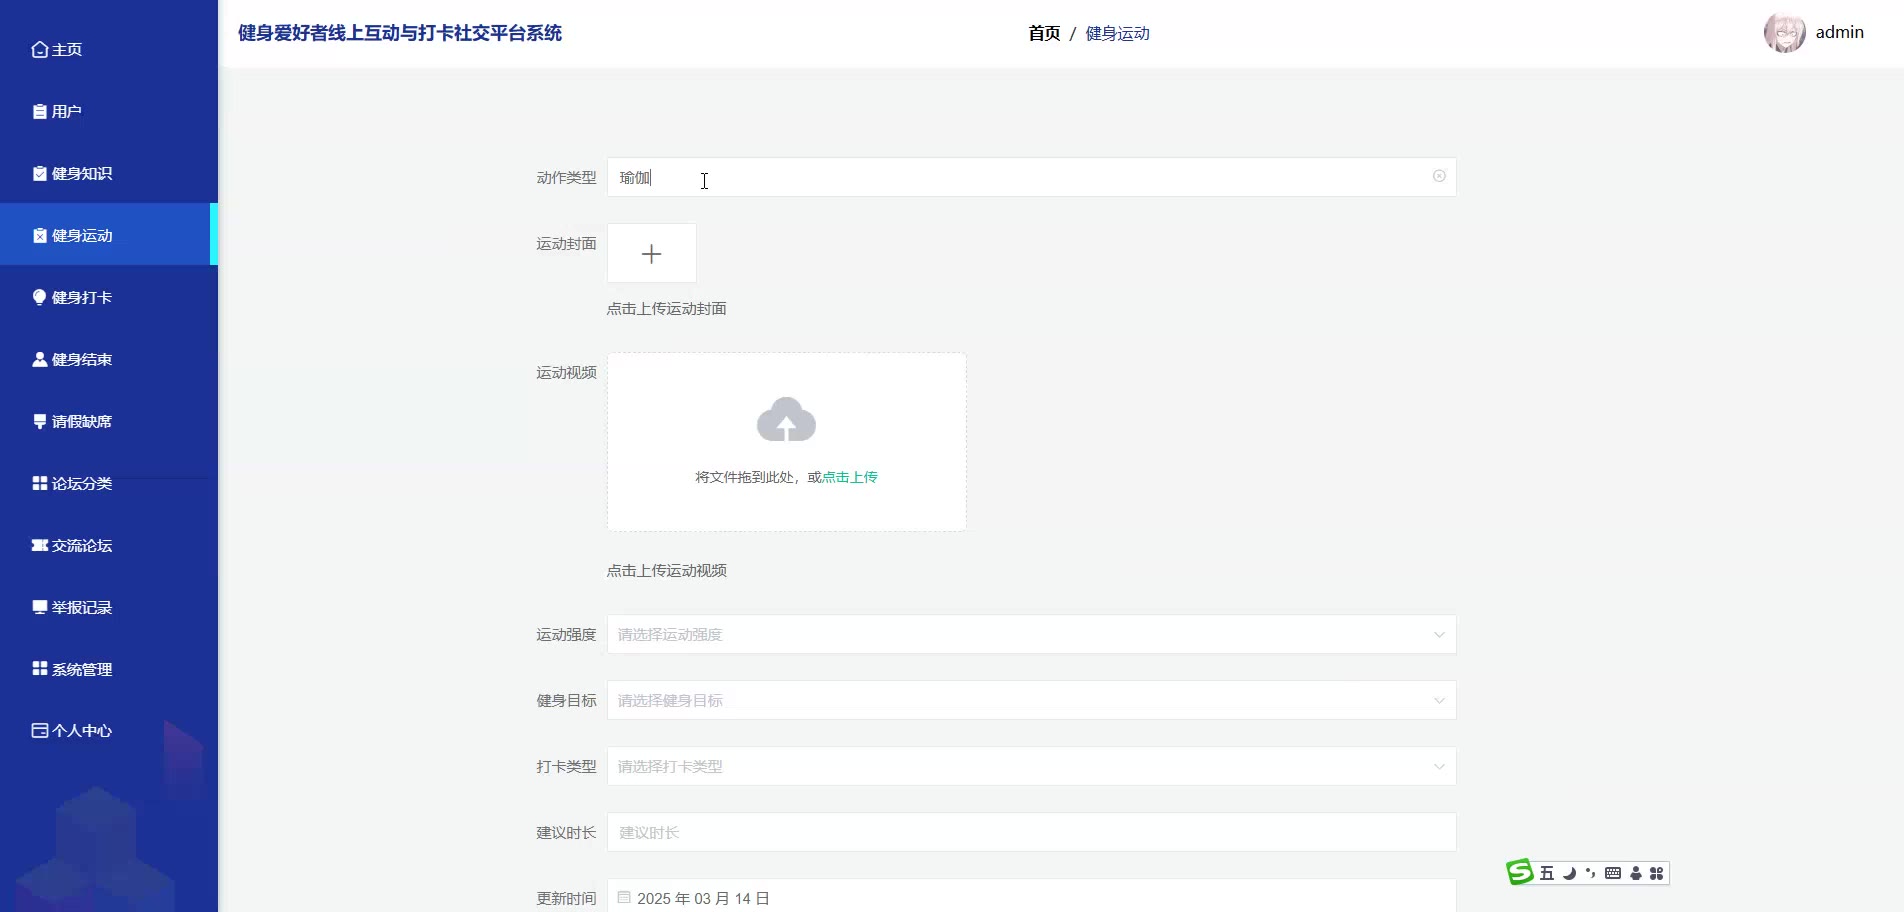Click the 点击上传 link
Screen dimensions: 1904x912
[x=849, y=478]
